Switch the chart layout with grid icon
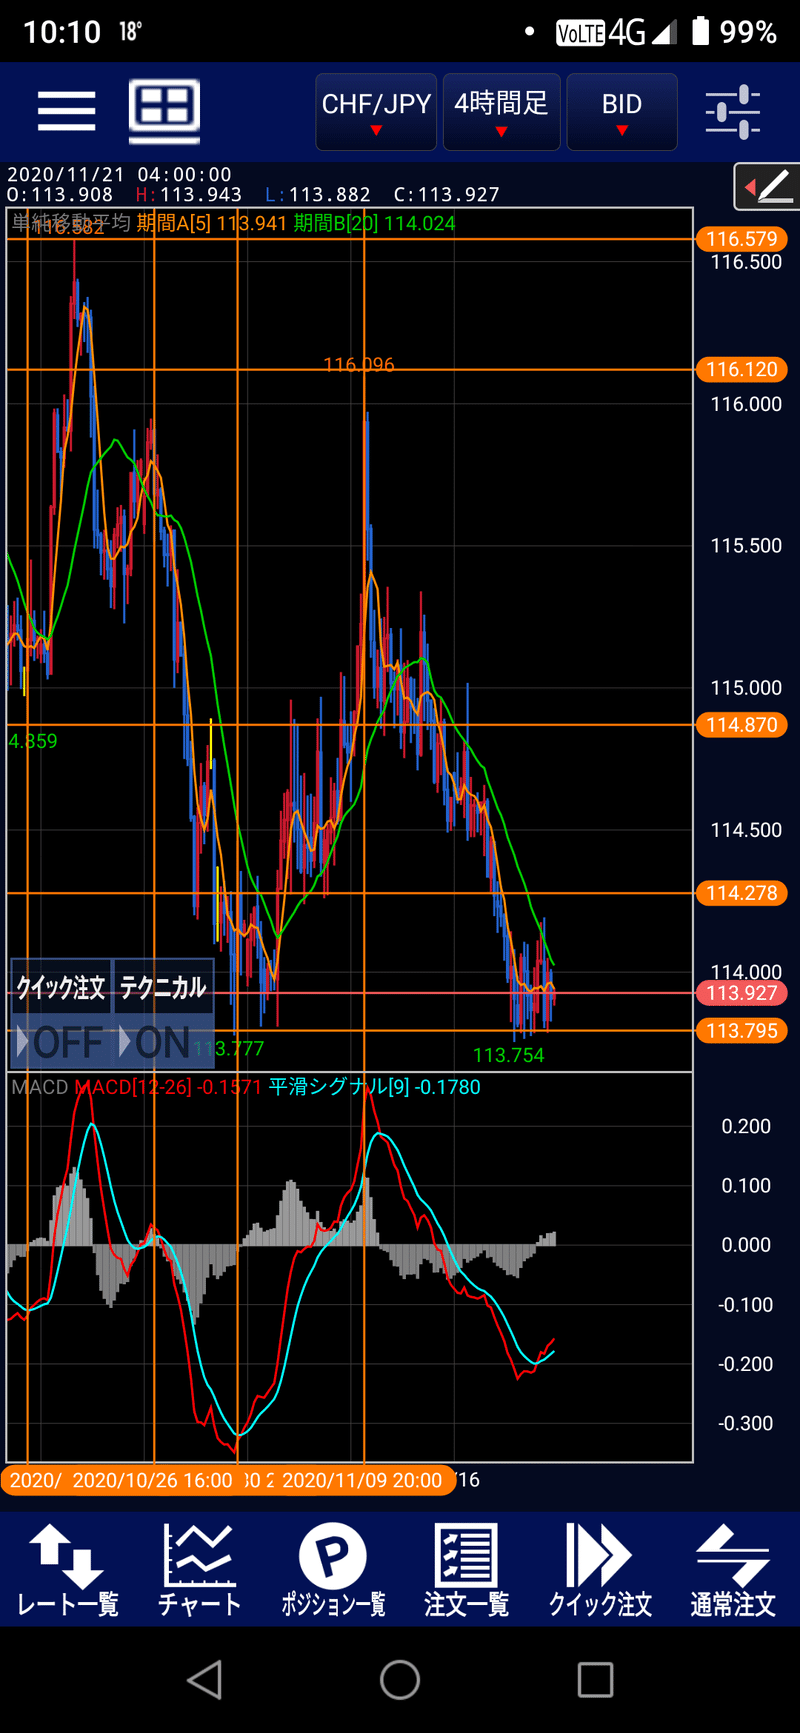The height and width of the screenshot is (1733, 800). point(164,109)
